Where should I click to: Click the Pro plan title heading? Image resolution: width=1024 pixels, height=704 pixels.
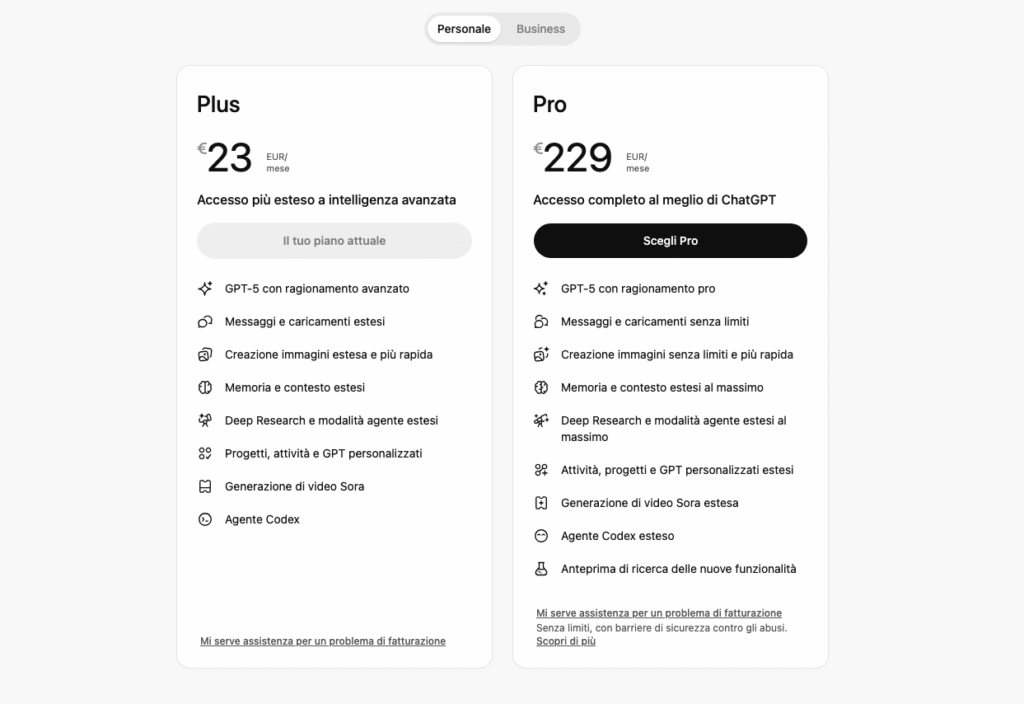point(550,105)
